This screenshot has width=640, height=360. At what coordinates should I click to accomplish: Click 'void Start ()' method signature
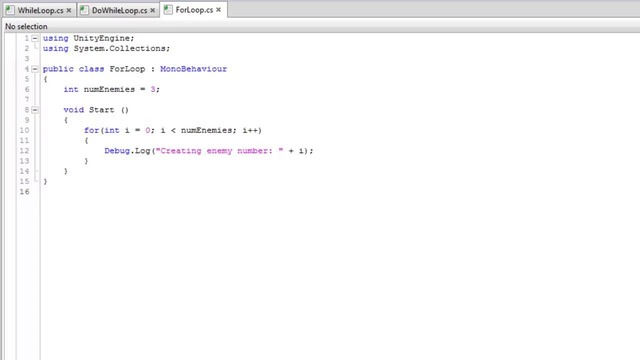(96, 110)
